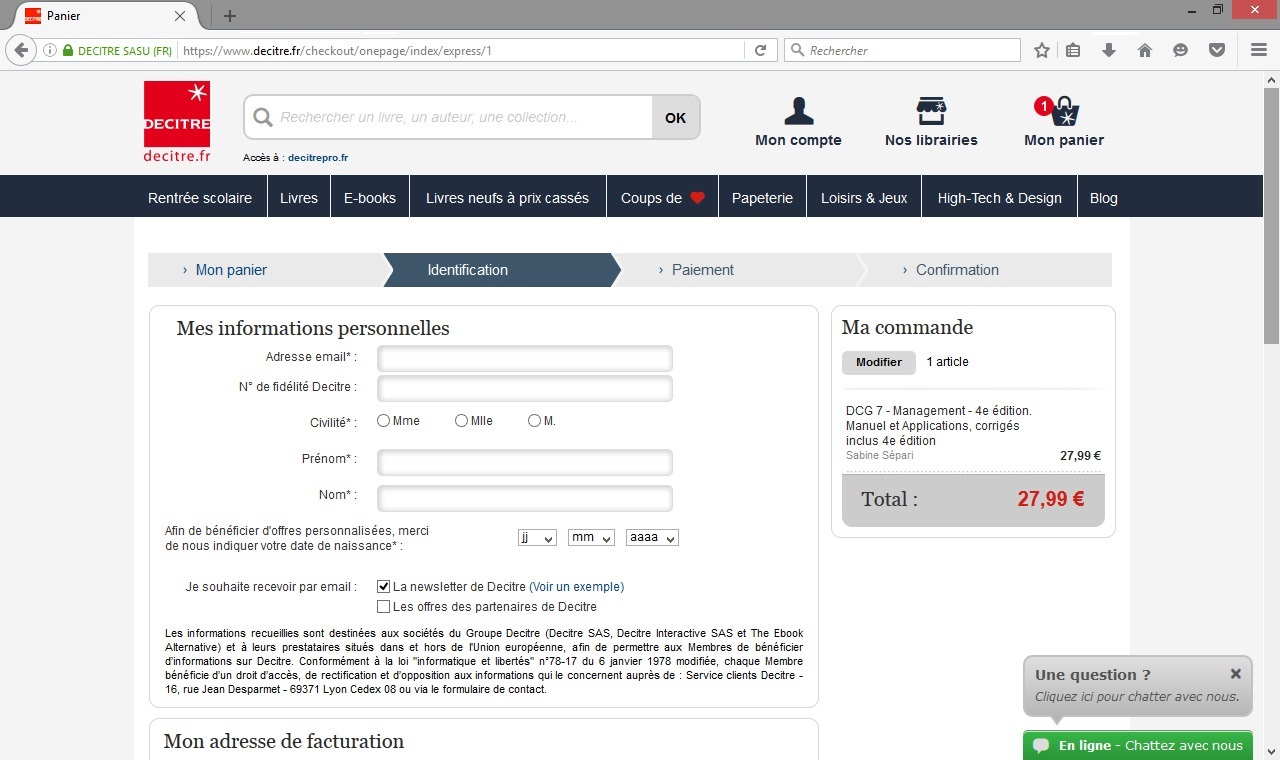Open bookmarks list icon in toolbar
This screenshot has width=1280, height=760.
point(1073,50)
